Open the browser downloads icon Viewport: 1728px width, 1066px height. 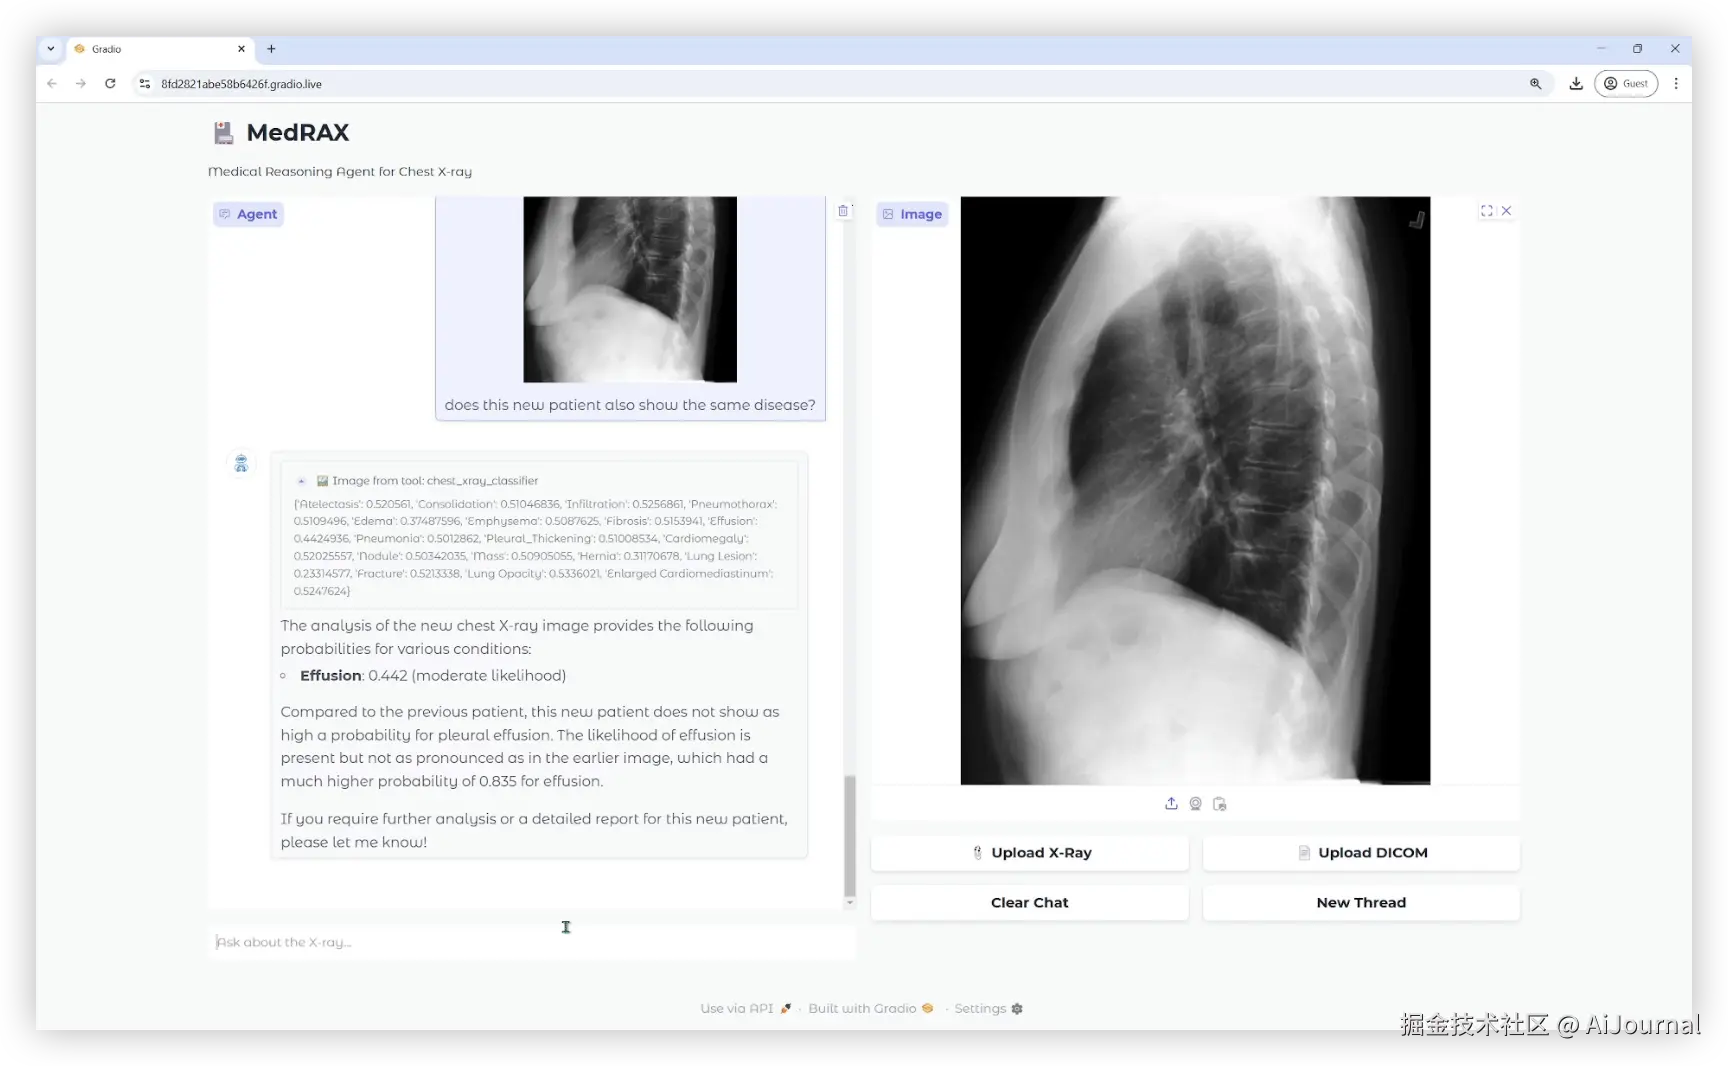1576,84
